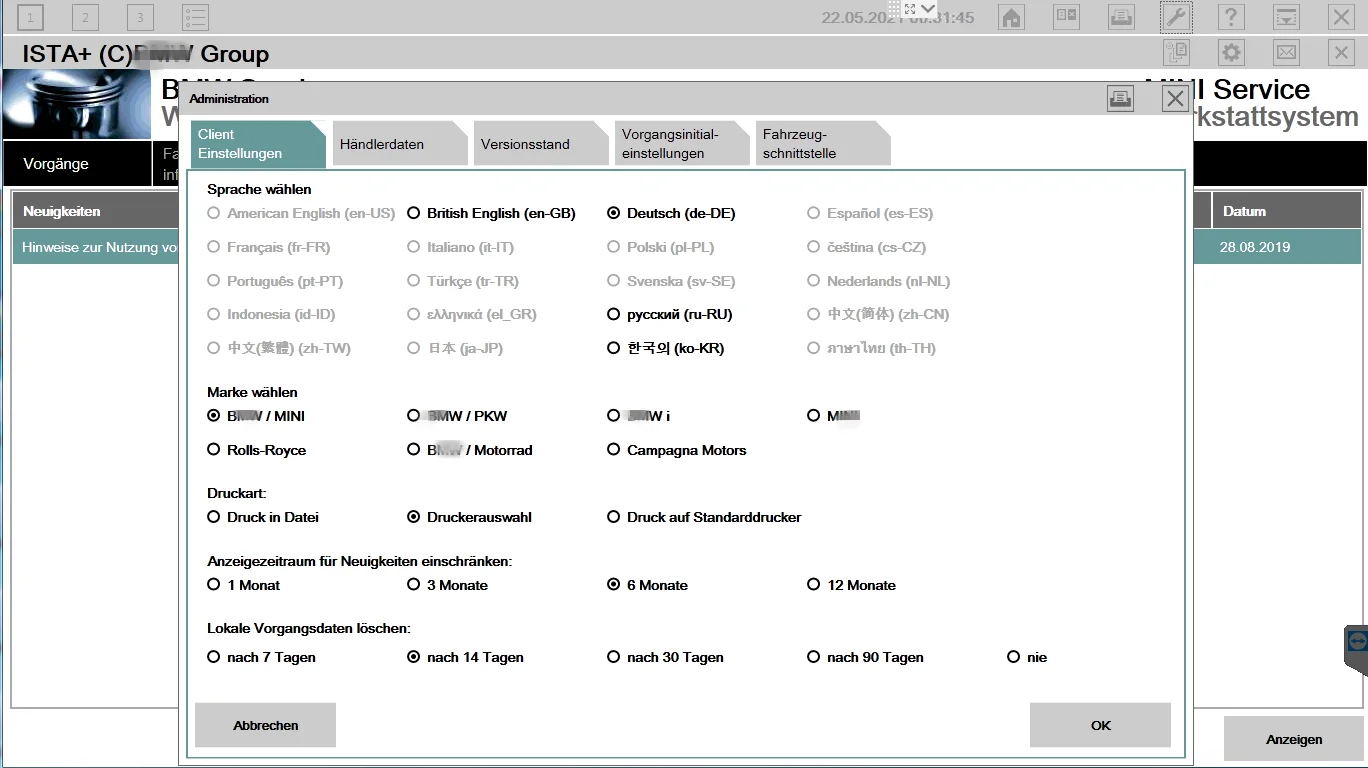Open the Vorgangsinitial-einstellungen tab
This screenshot has width=1368, height=768.
(x=681, y=144)
